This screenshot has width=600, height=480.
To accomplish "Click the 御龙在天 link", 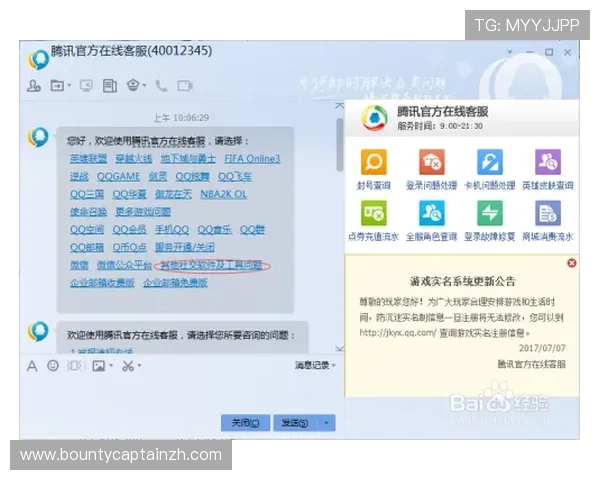I will pos(173,194).
